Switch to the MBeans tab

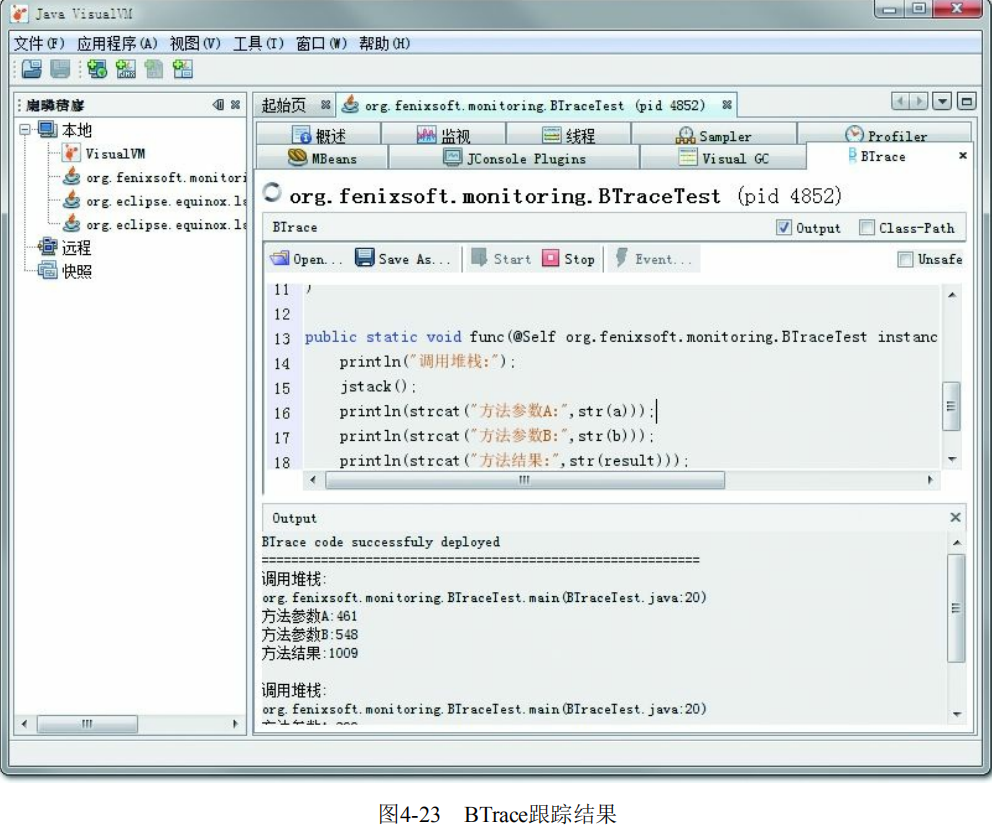tap(322, 158)
